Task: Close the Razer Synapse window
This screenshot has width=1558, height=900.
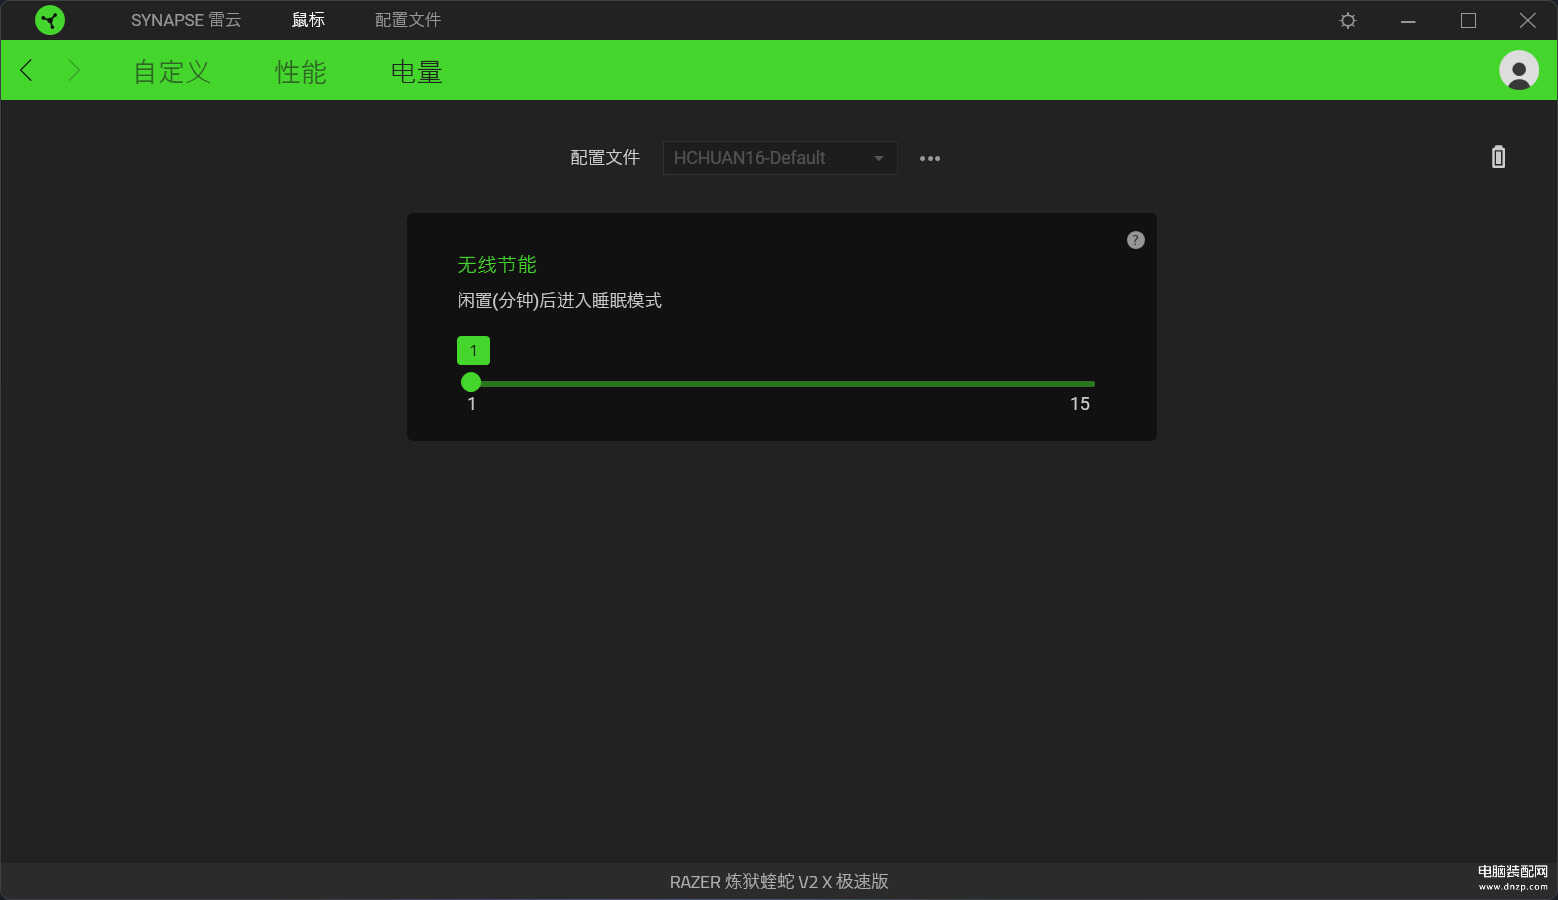Action: [x=1527, y=20]
